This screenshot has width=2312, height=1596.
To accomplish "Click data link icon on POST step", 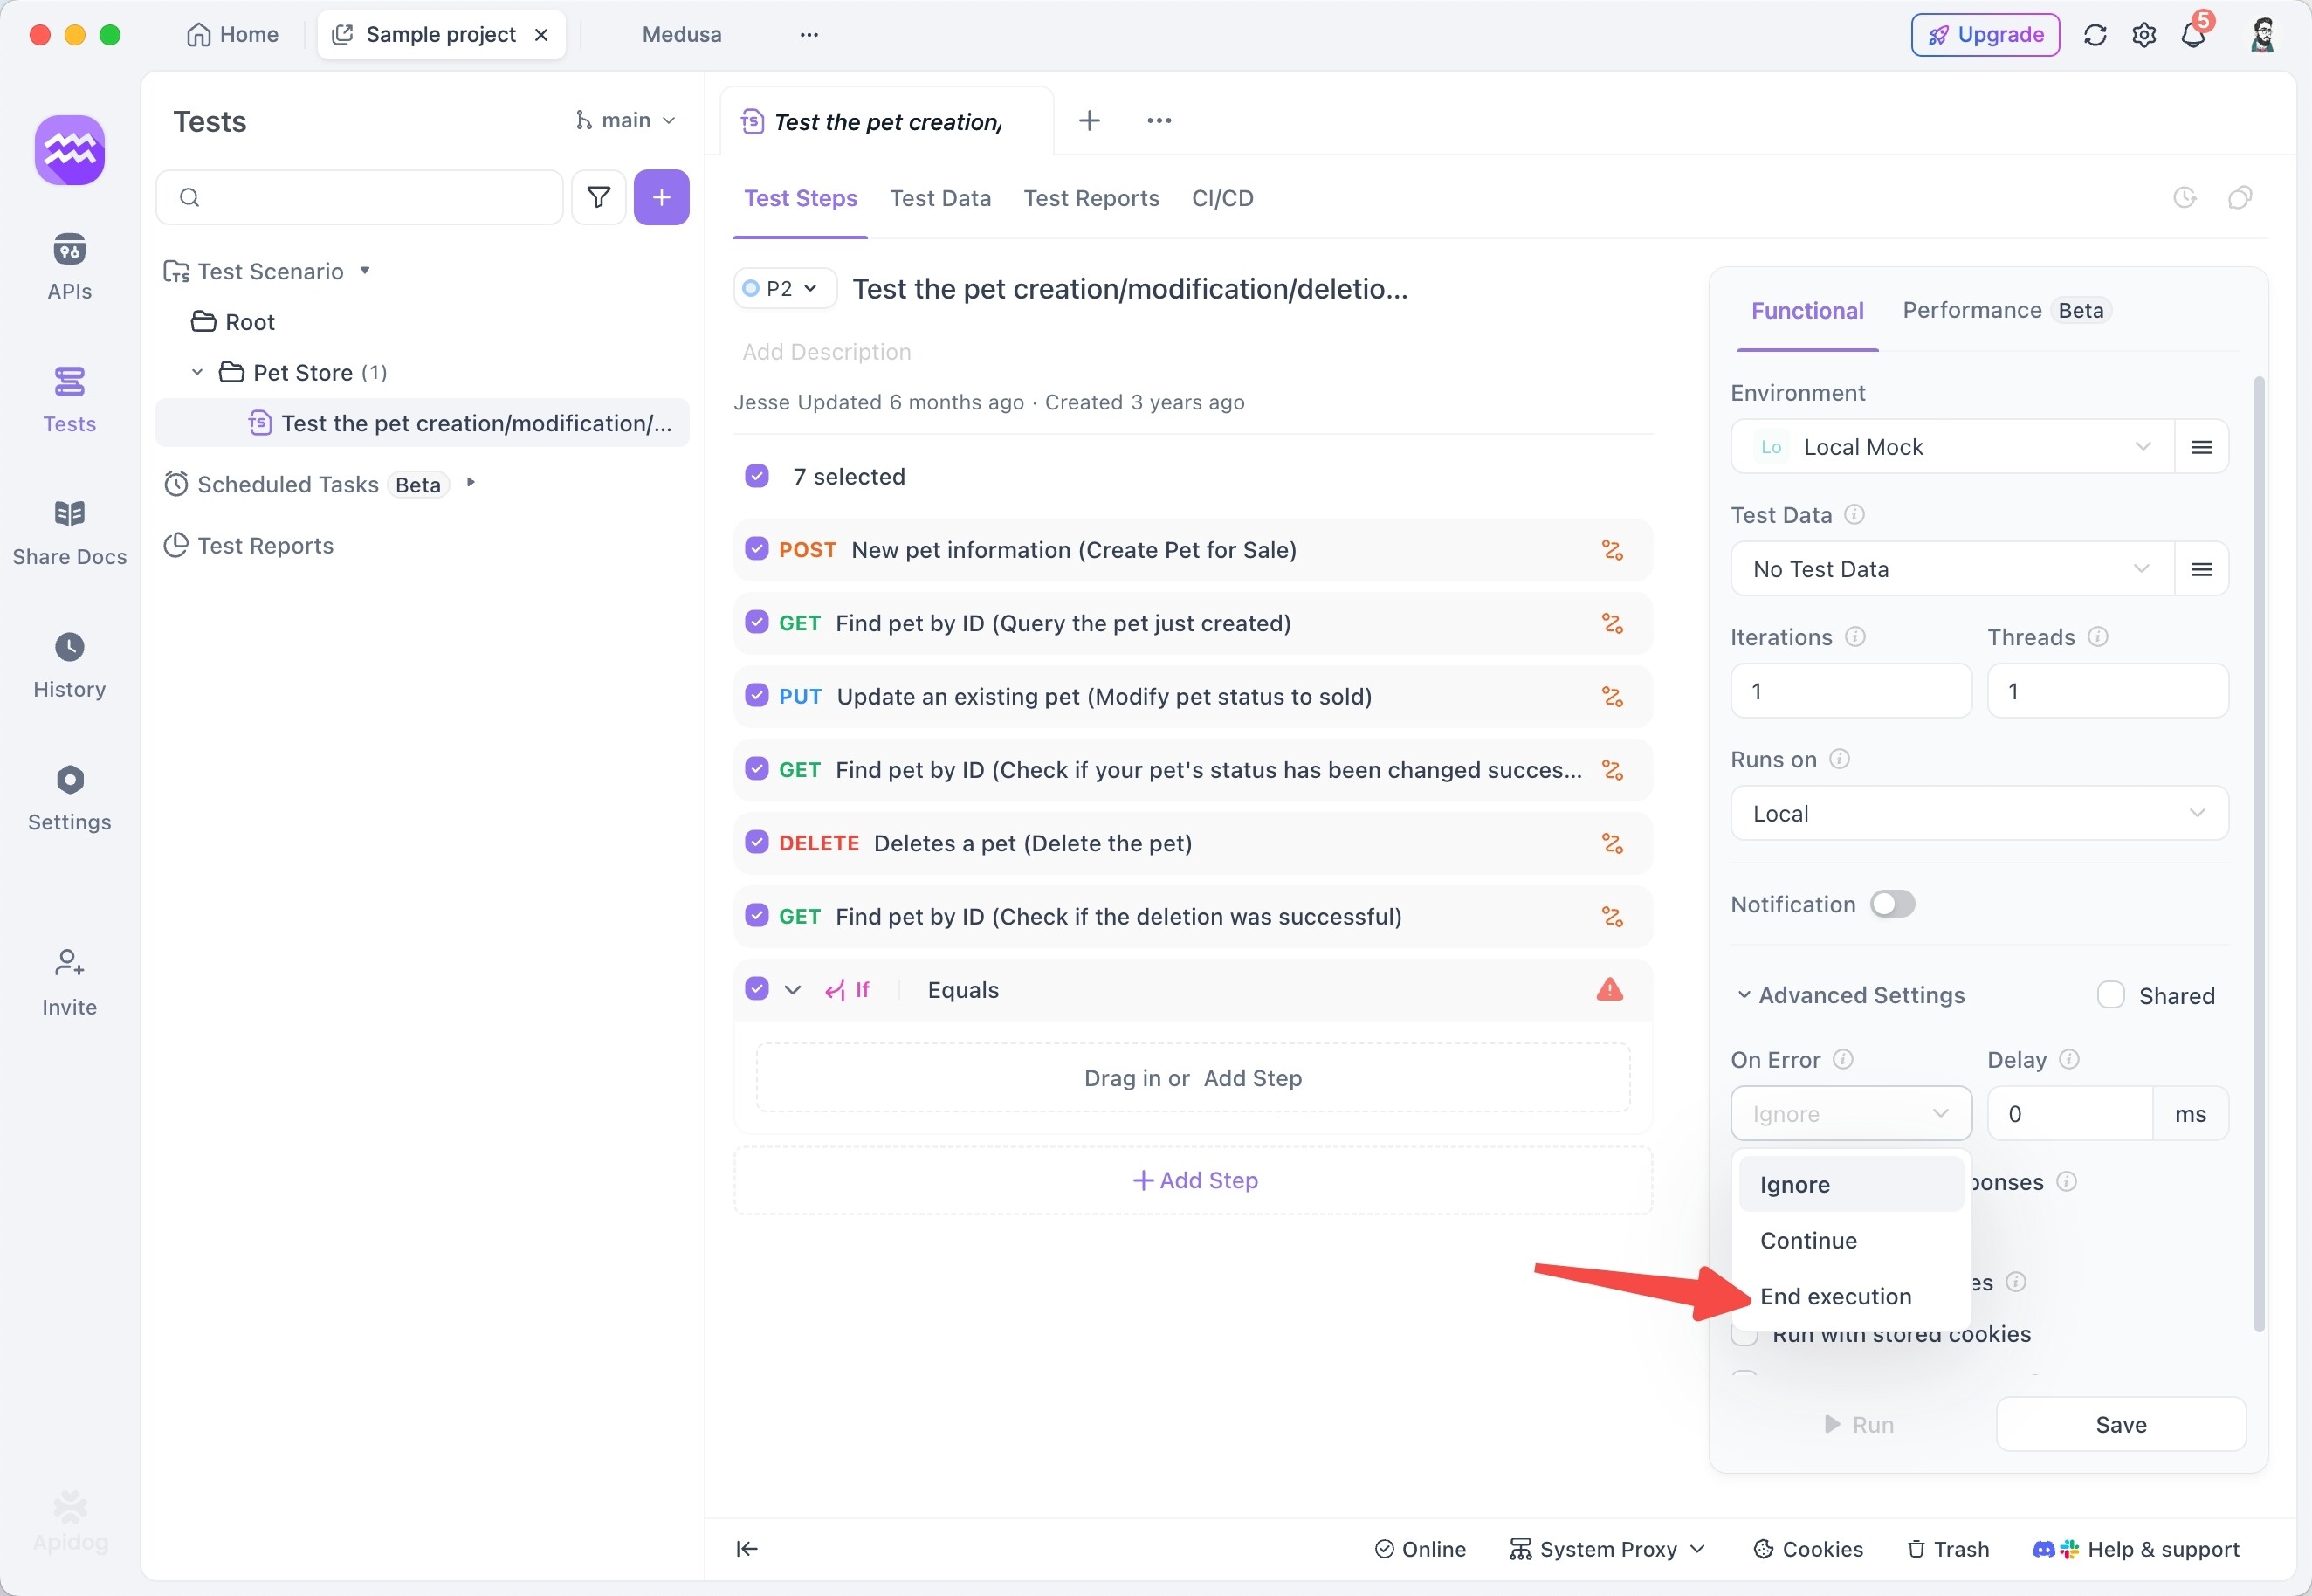I will (x=1611, y=550).
